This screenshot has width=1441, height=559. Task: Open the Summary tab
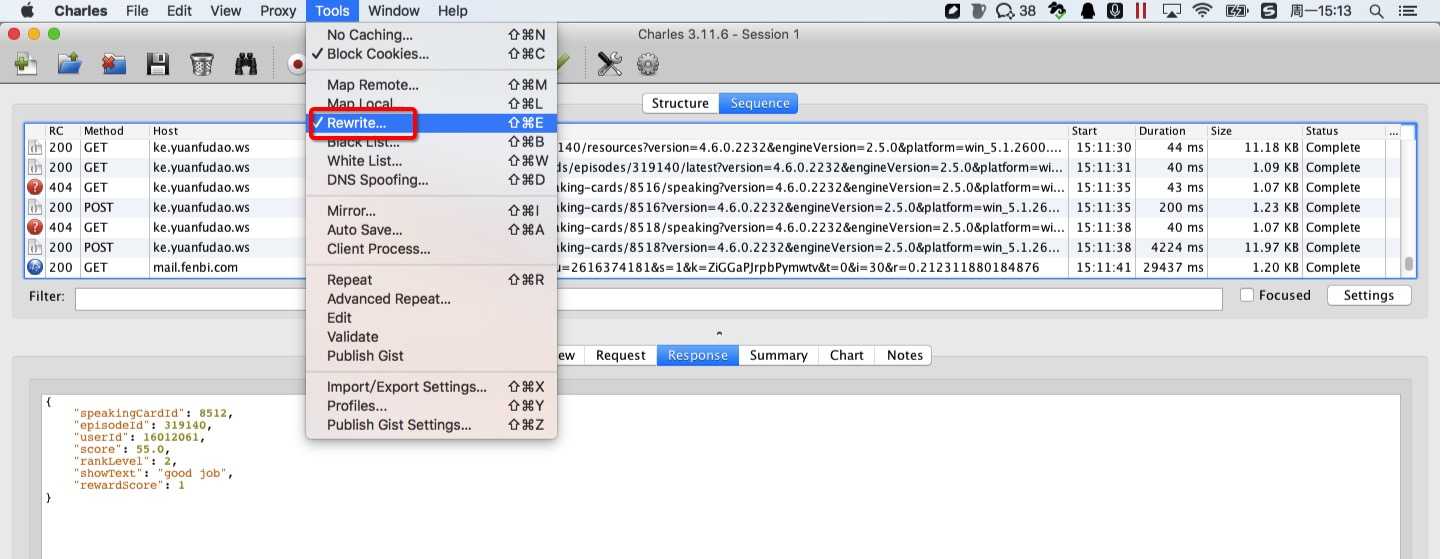tap(778, 355)
